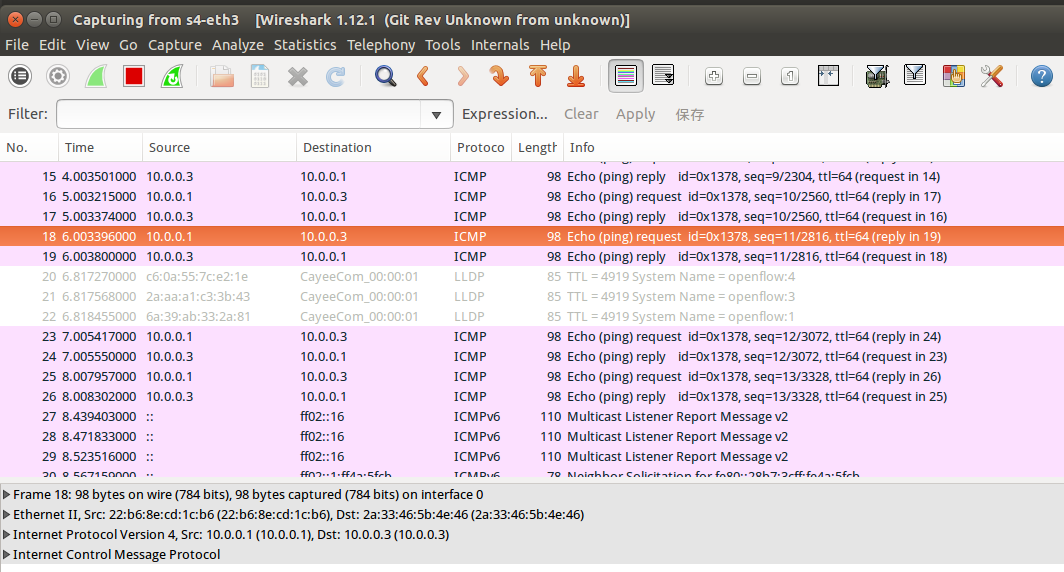Open the Help menu

click(555, 45)
